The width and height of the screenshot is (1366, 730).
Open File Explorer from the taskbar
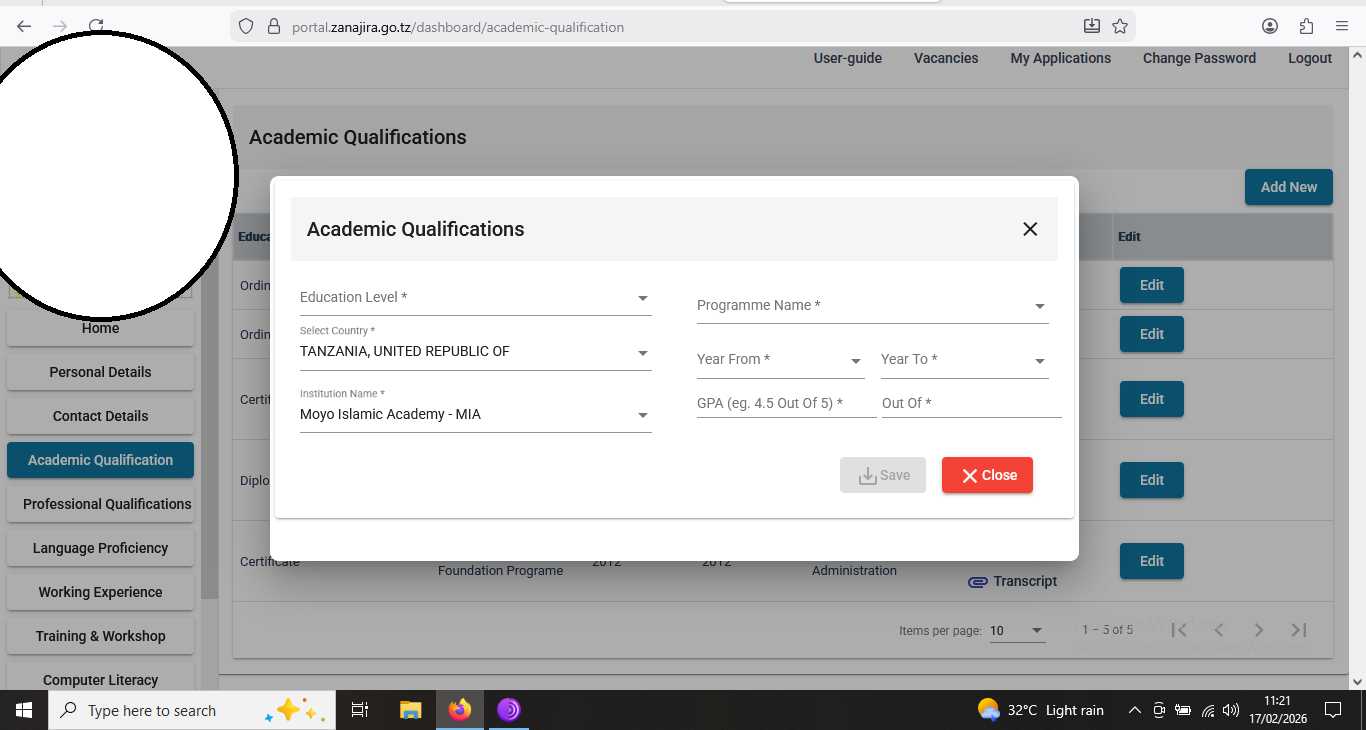coord(410,710)
